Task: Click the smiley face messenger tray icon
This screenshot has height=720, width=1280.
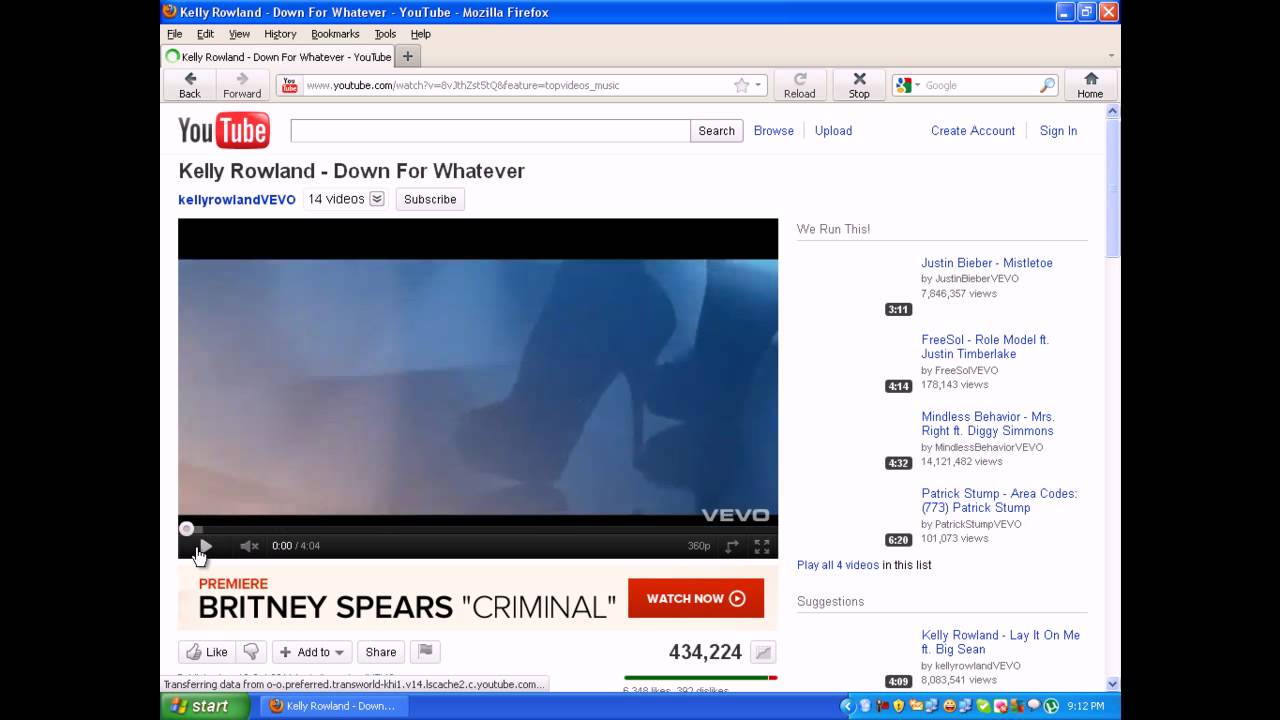Action: [x=948, y=706]
